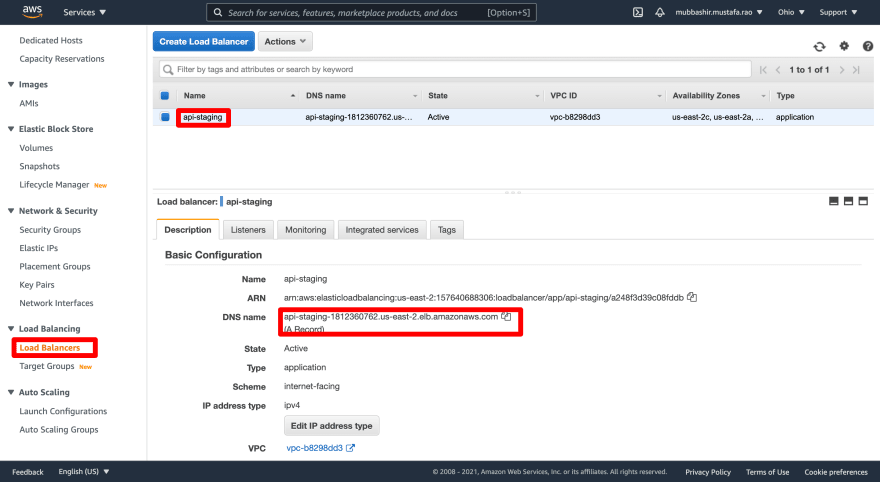Open Load Balancers in sidebar
This screenshot has height=482, width=880.
click(50, 347)
